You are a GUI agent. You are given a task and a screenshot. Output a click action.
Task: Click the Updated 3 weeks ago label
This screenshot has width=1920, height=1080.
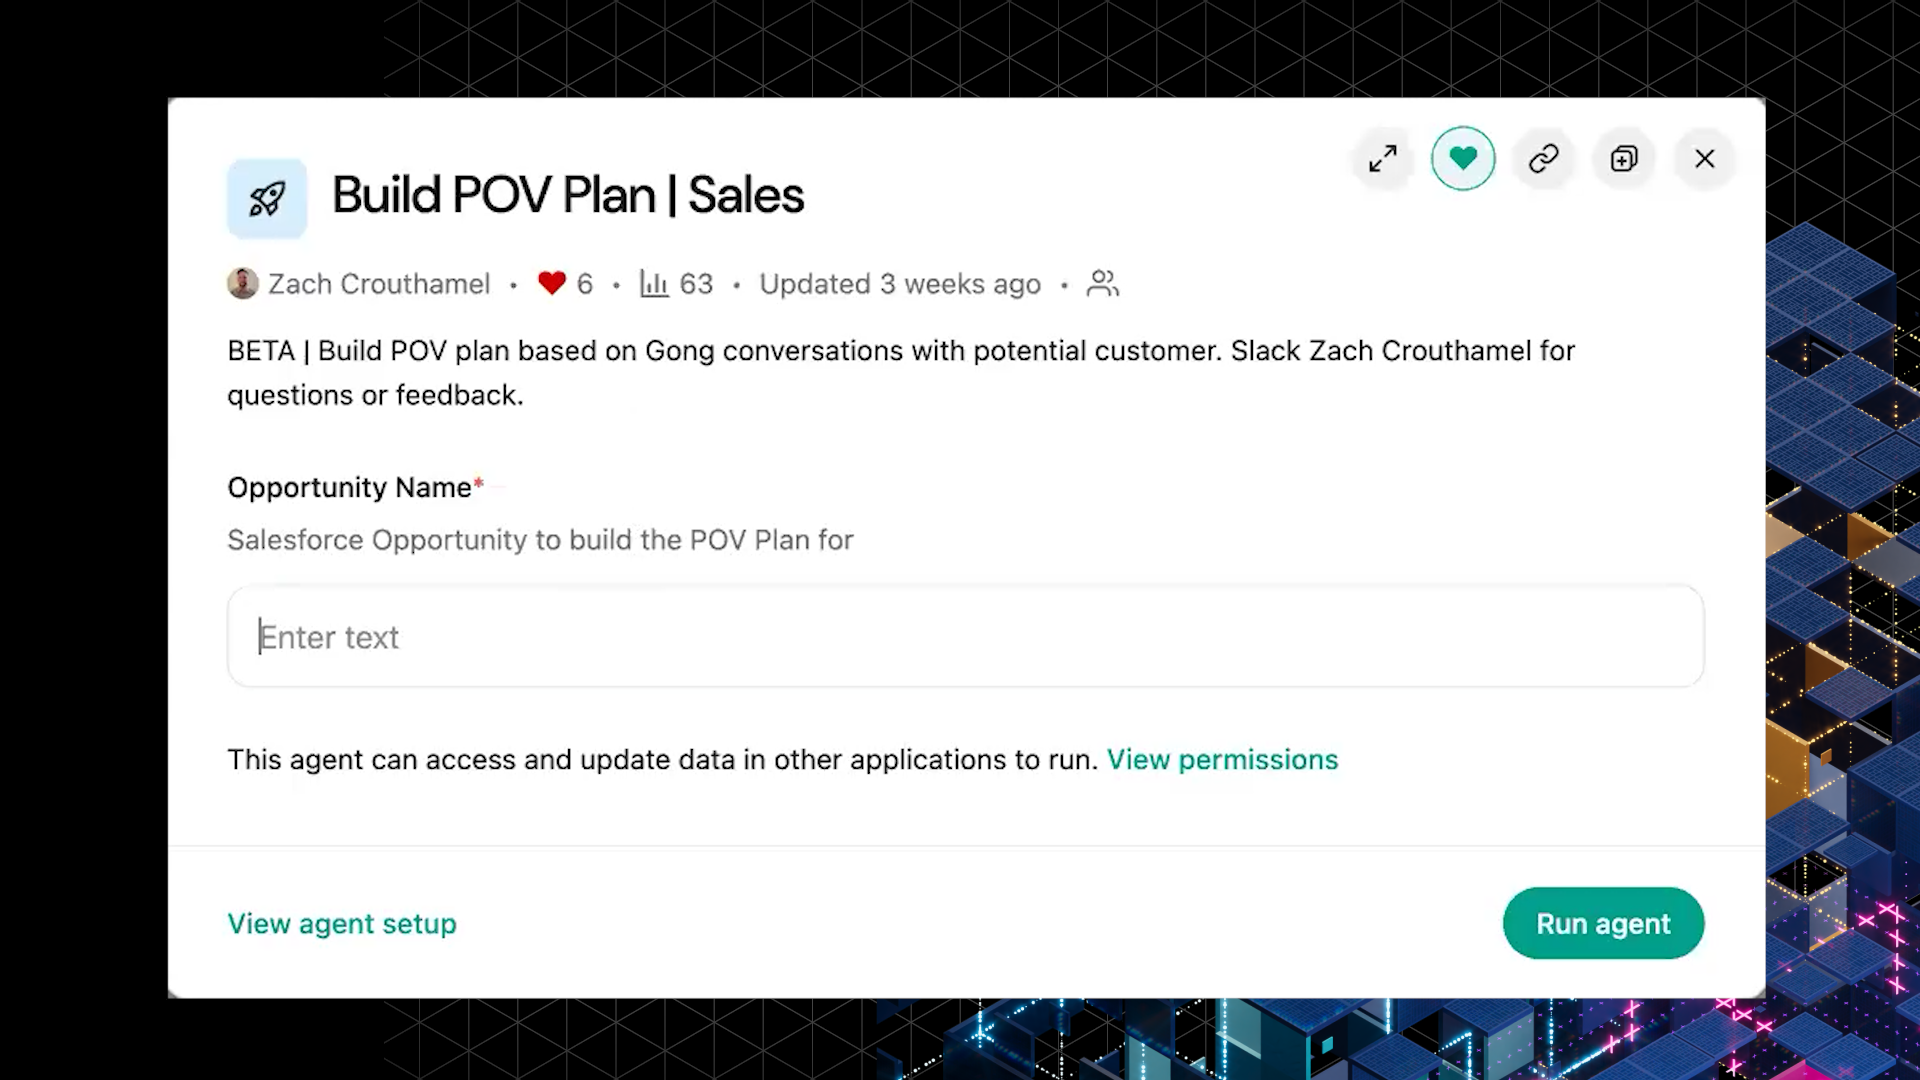(900, 284)
